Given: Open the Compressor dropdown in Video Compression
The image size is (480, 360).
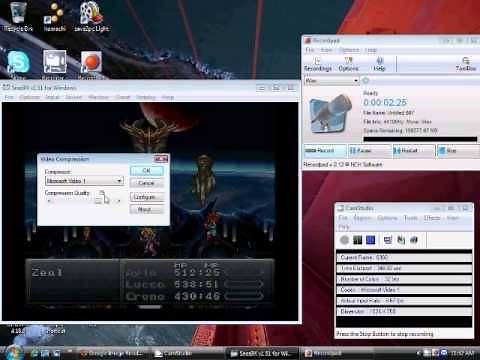Looking at the screenshot, I should [x=84, y=181].
